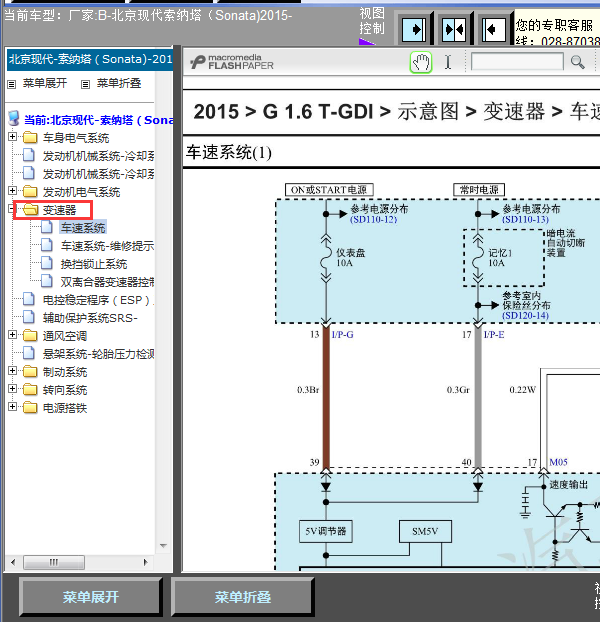This screenshot has width=600, height=622.
Task: Open 电控稳定程序 (ESP) tree item
Action: 98,300
